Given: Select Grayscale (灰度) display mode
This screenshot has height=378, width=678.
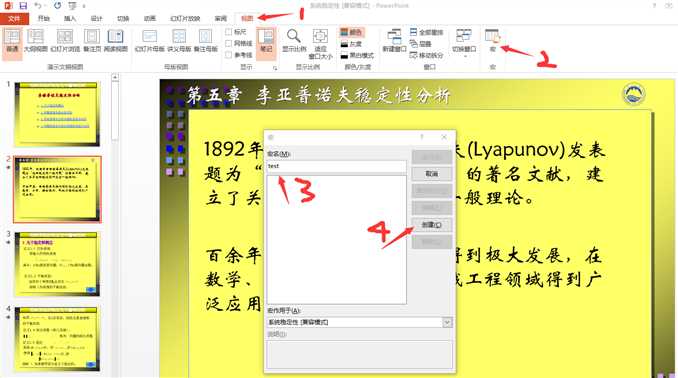Looking at the screenshot, I should coord(351,44).
